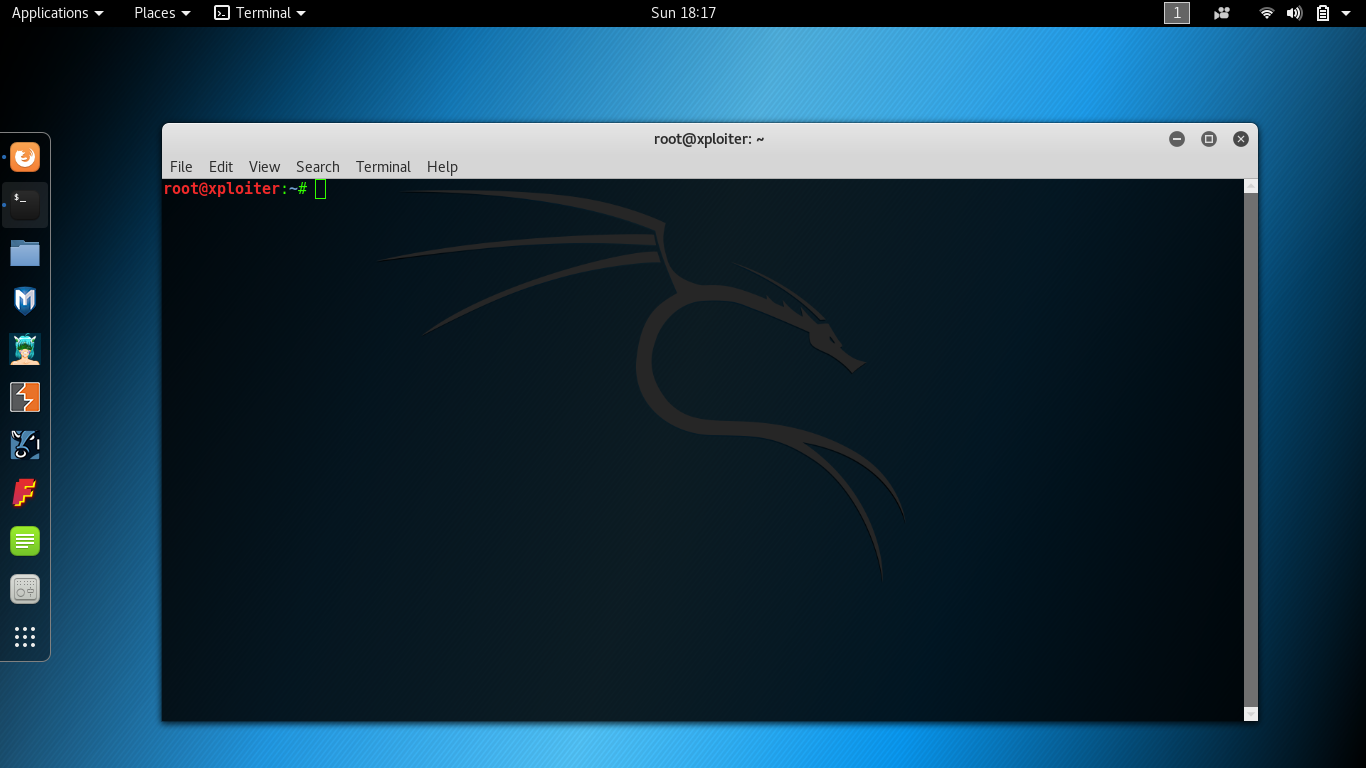
Task: Open the Help menu in terminal
Action: coord(442,167)
